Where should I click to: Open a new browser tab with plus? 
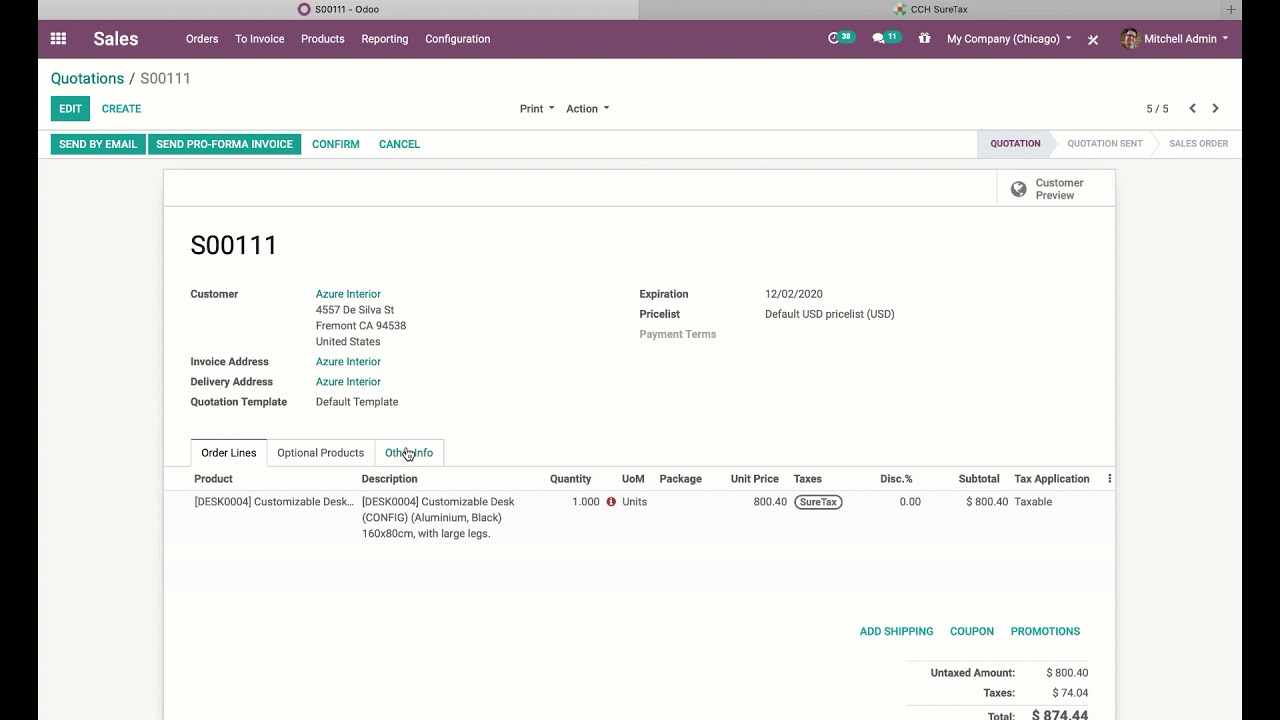[x=1231, y=9]
